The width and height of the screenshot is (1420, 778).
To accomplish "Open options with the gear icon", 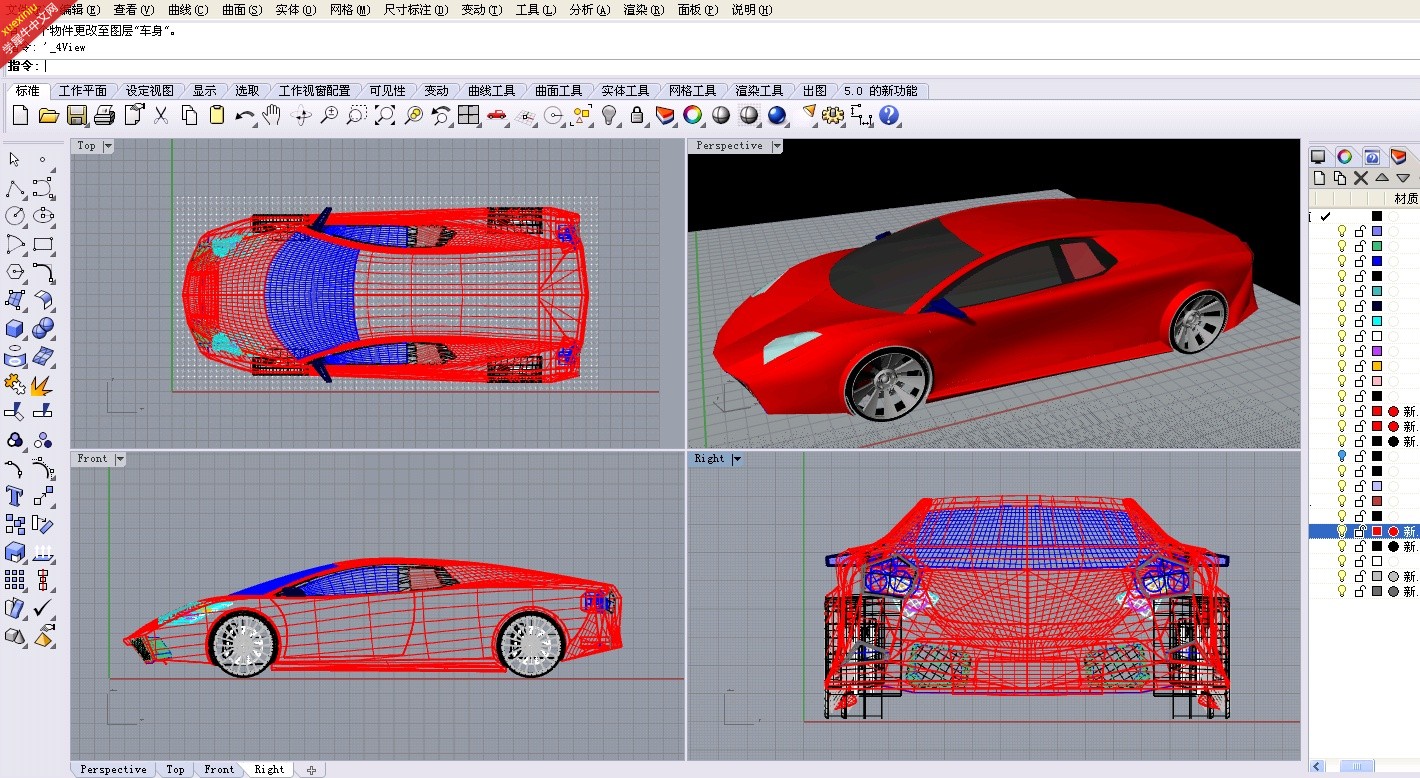I will click(833, 116).
